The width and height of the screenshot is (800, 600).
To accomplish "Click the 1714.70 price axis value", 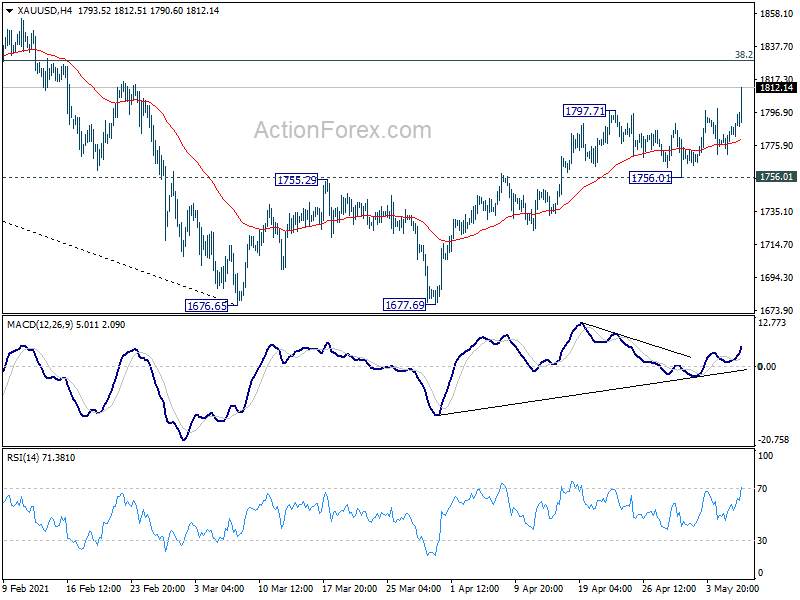I will click(x=776, y=244).
